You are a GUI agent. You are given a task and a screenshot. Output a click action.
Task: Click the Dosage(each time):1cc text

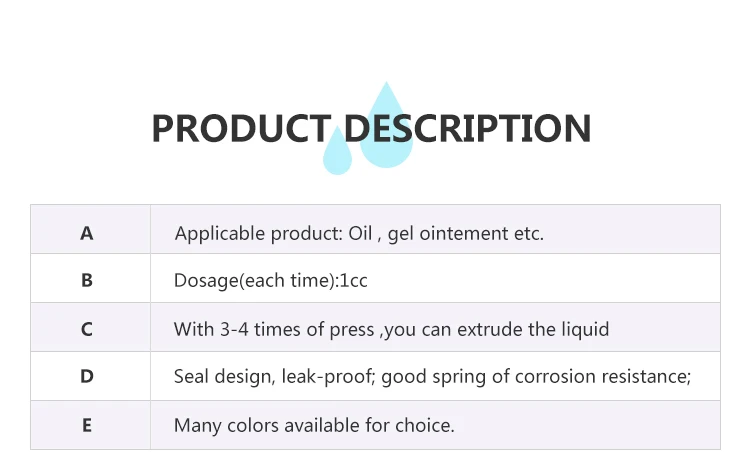pyautogui.click(x=271, y=281)
